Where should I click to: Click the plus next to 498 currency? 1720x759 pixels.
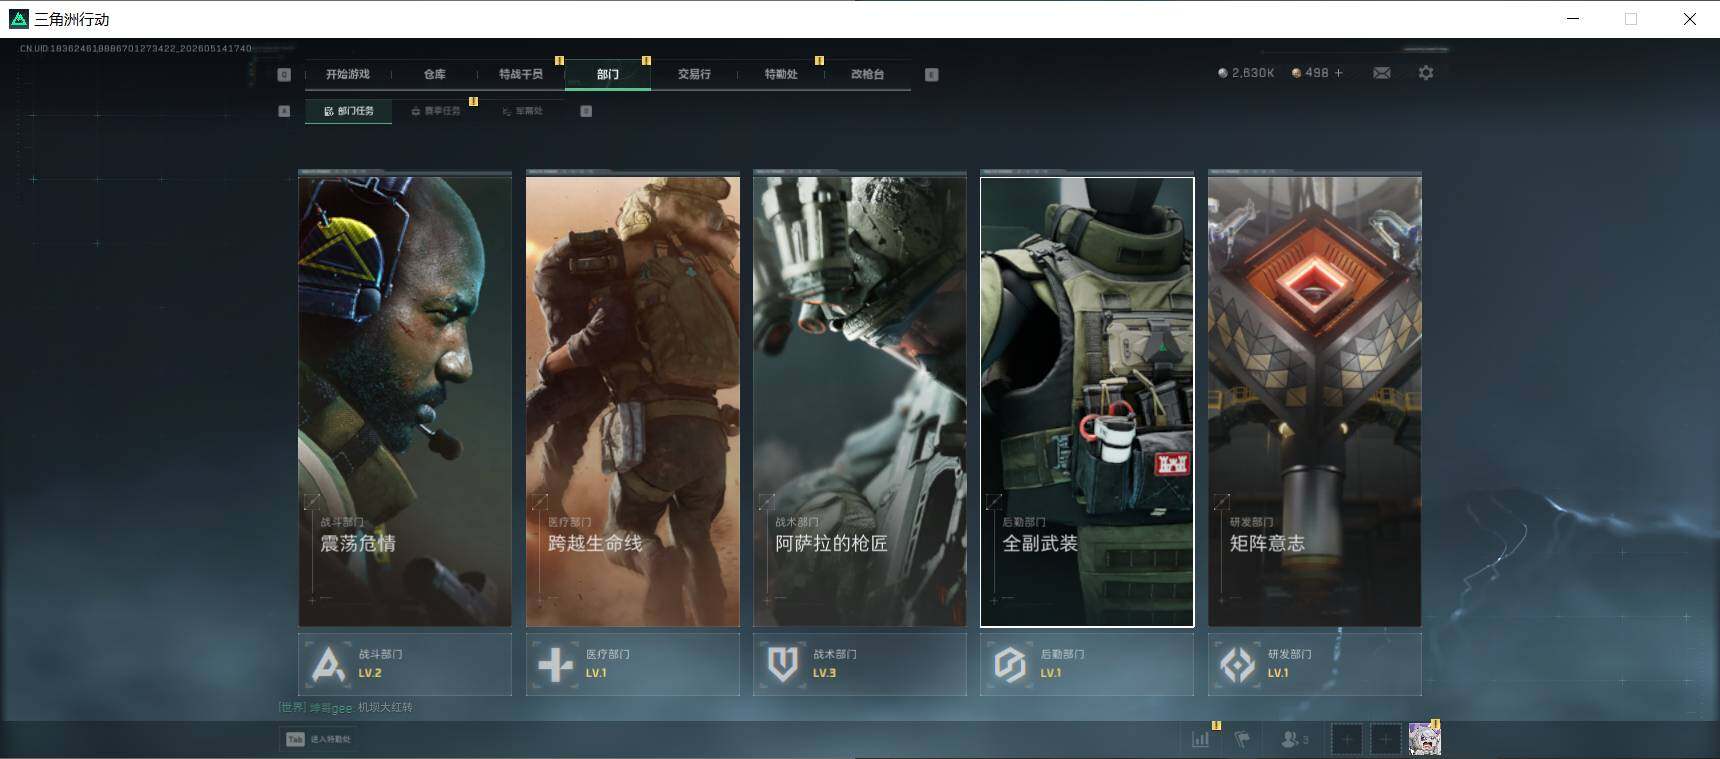click(1339, 73)
